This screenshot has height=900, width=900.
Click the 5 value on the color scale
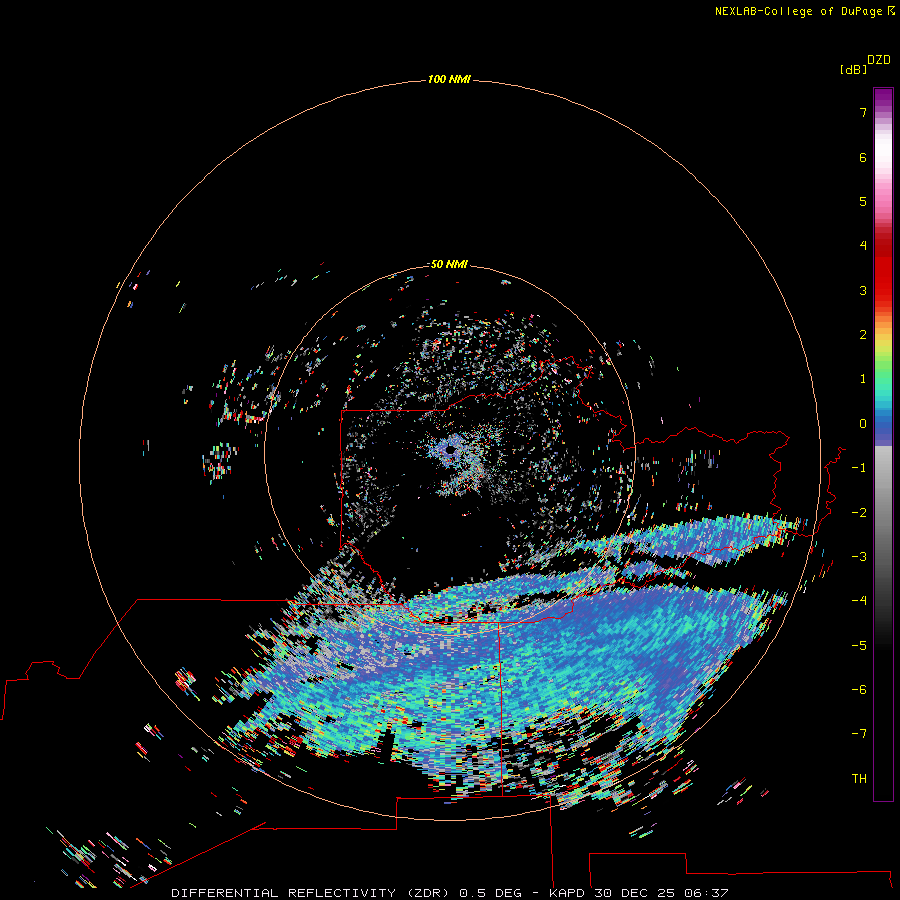[863, 201]
